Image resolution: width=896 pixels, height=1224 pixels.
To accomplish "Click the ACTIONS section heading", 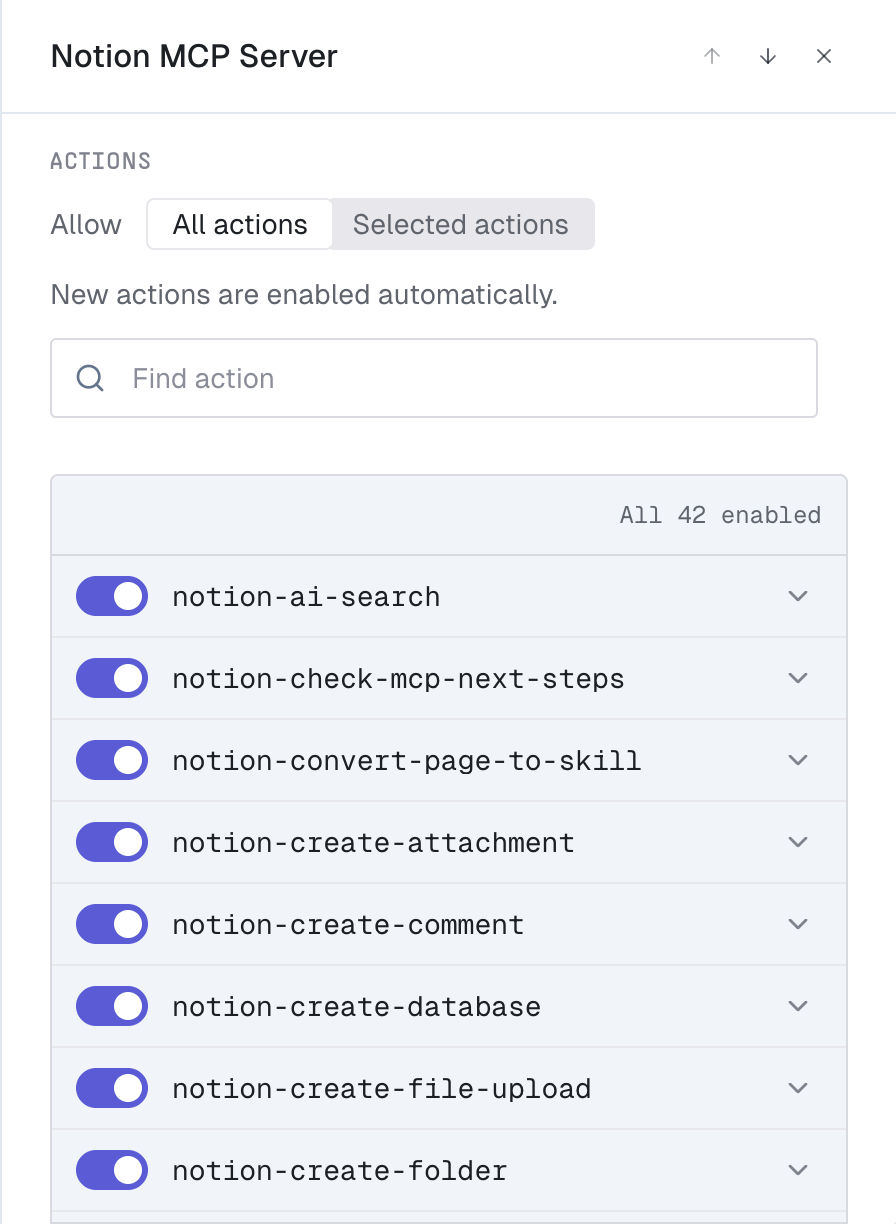I will pyautogui.click(x=101, y=161).
